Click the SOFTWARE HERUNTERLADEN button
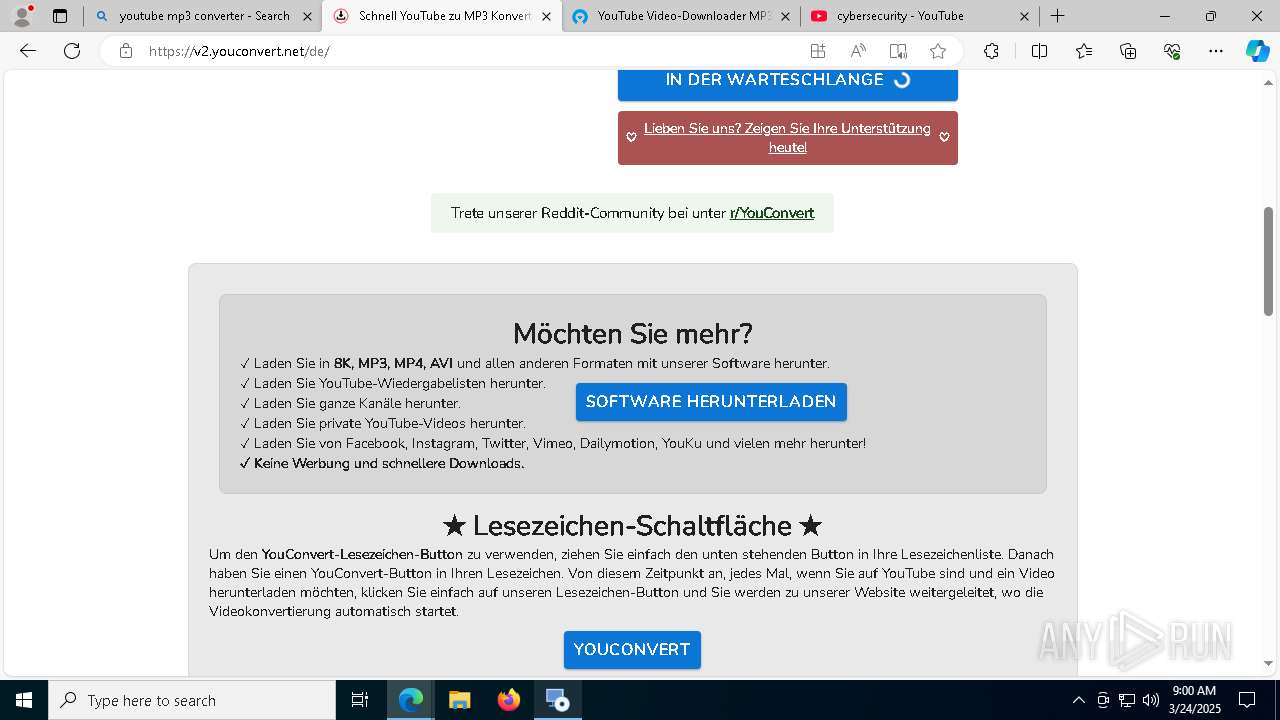The image size is (1280, 720). (711, 402)
